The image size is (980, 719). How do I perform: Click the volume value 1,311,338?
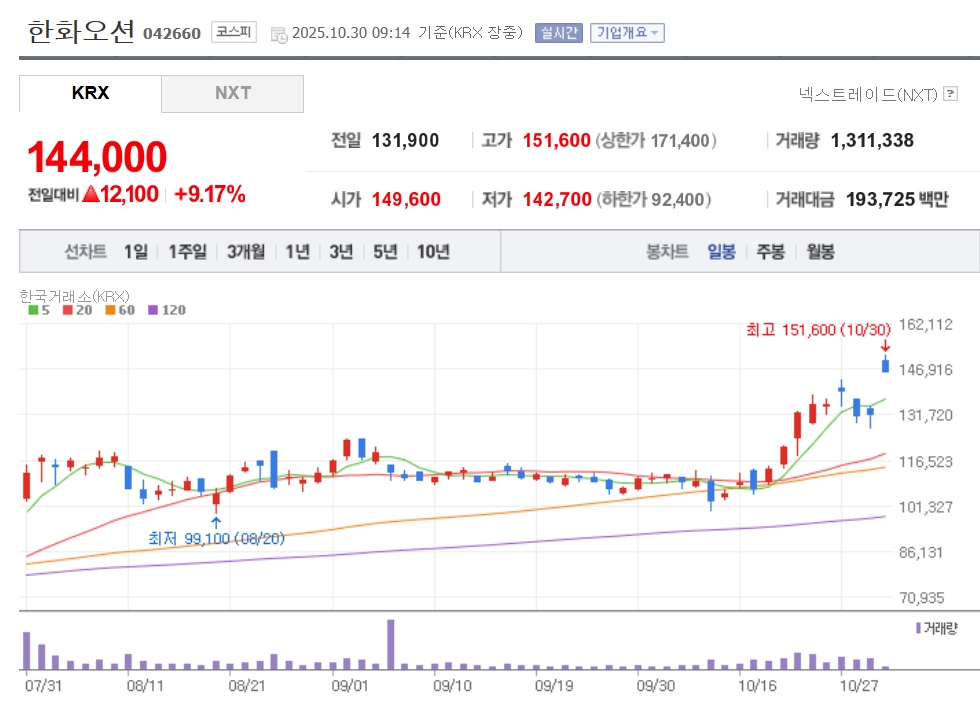tap(872, 140)
